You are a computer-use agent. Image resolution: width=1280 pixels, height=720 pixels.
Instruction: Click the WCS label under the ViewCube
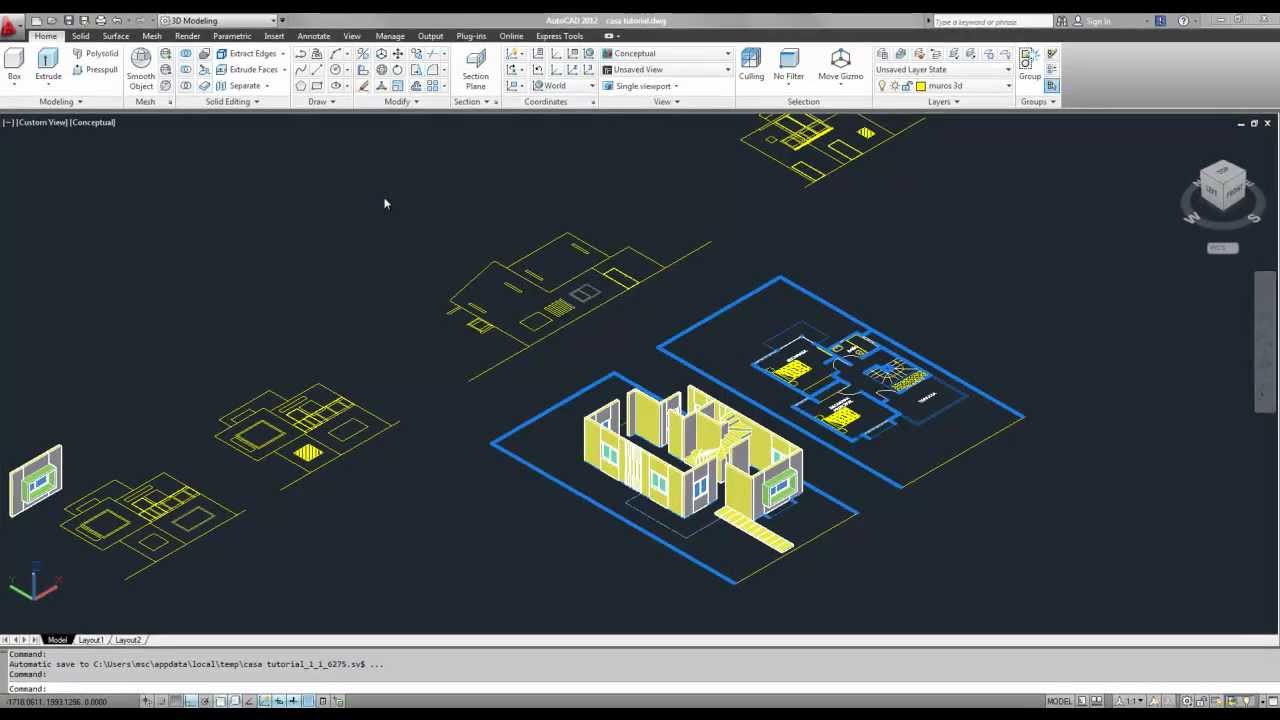[1223, 248]
